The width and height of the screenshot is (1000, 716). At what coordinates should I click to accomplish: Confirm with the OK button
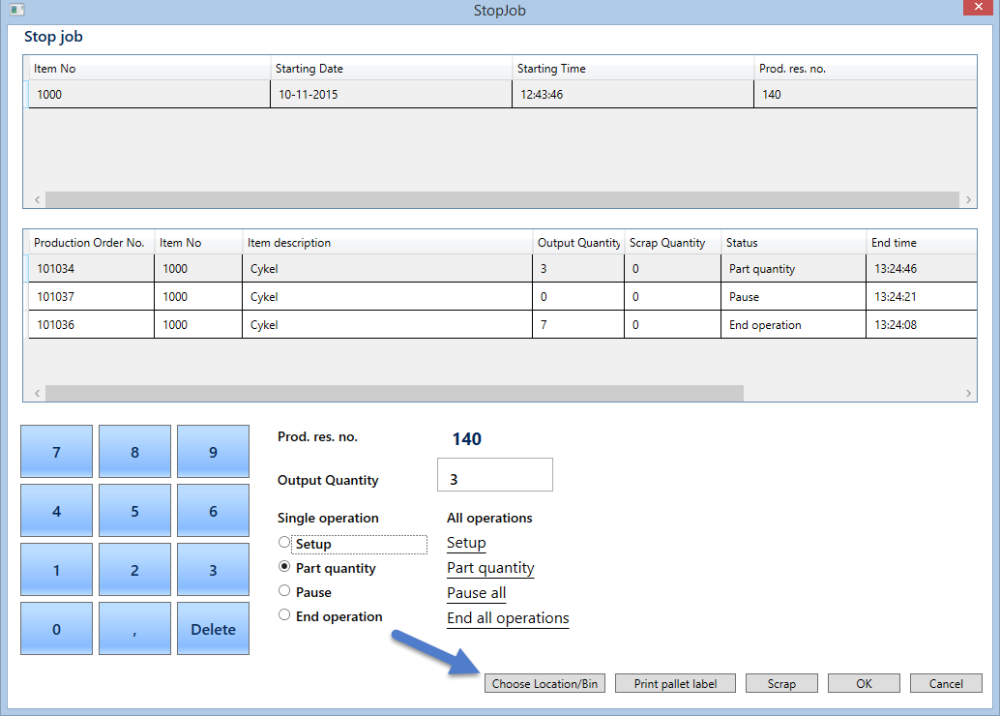click(863, 683)
